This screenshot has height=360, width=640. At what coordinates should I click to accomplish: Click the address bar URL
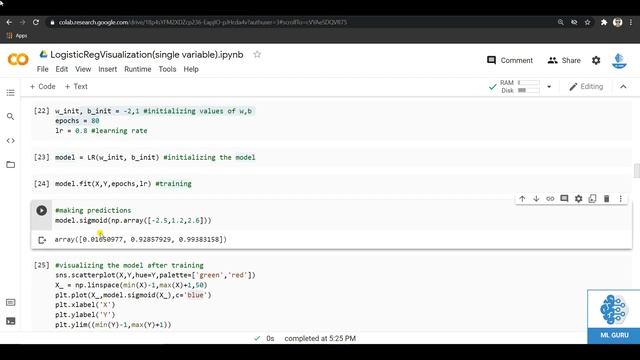202,22
